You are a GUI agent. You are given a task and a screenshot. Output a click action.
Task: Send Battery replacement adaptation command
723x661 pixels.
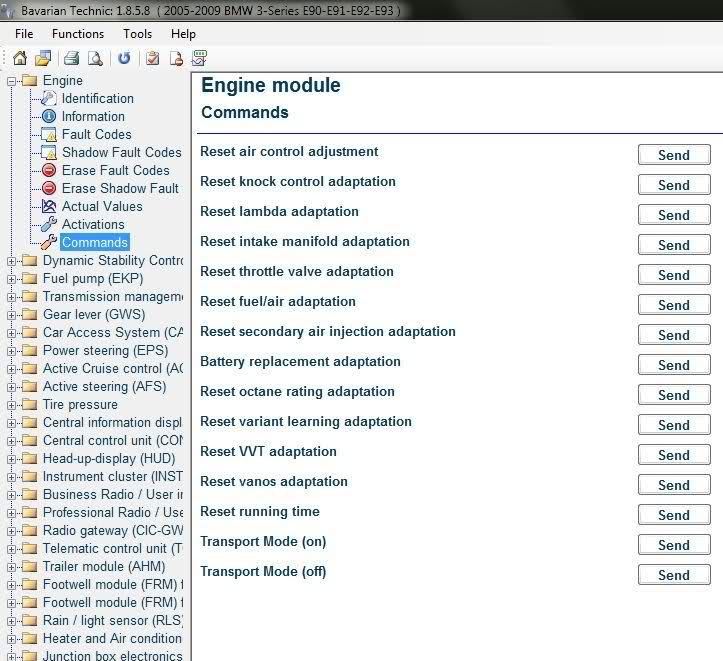[674, 365]
